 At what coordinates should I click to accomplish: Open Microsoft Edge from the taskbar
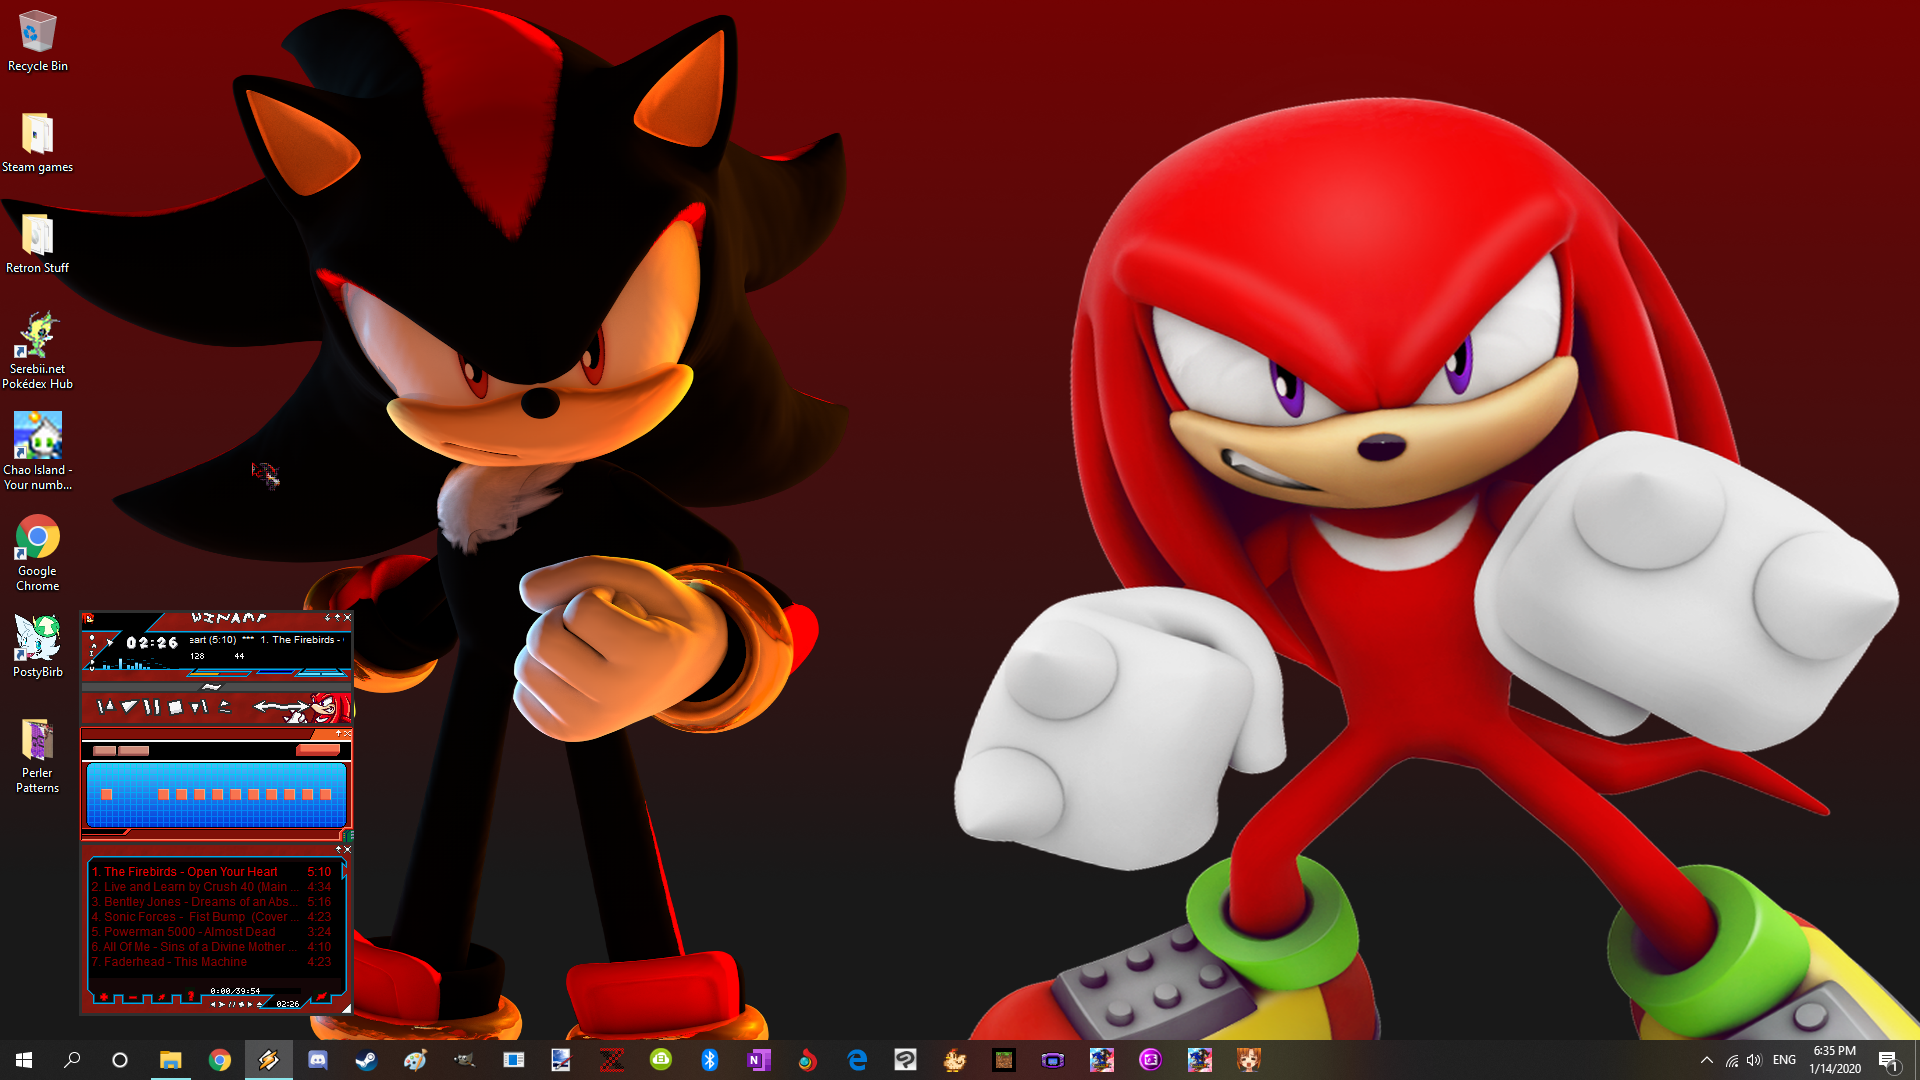coord(857,1060)
